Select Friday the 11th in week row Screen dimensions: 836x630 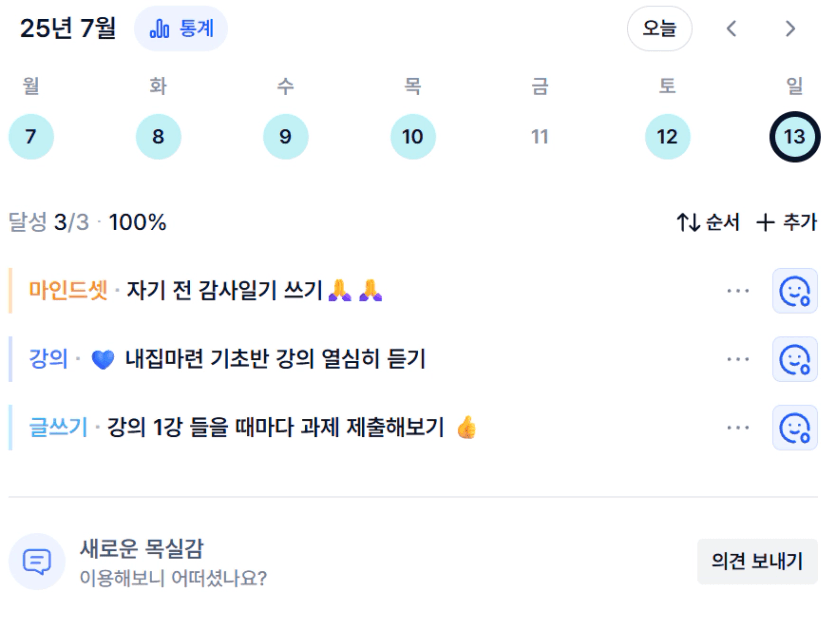(540, 137)
